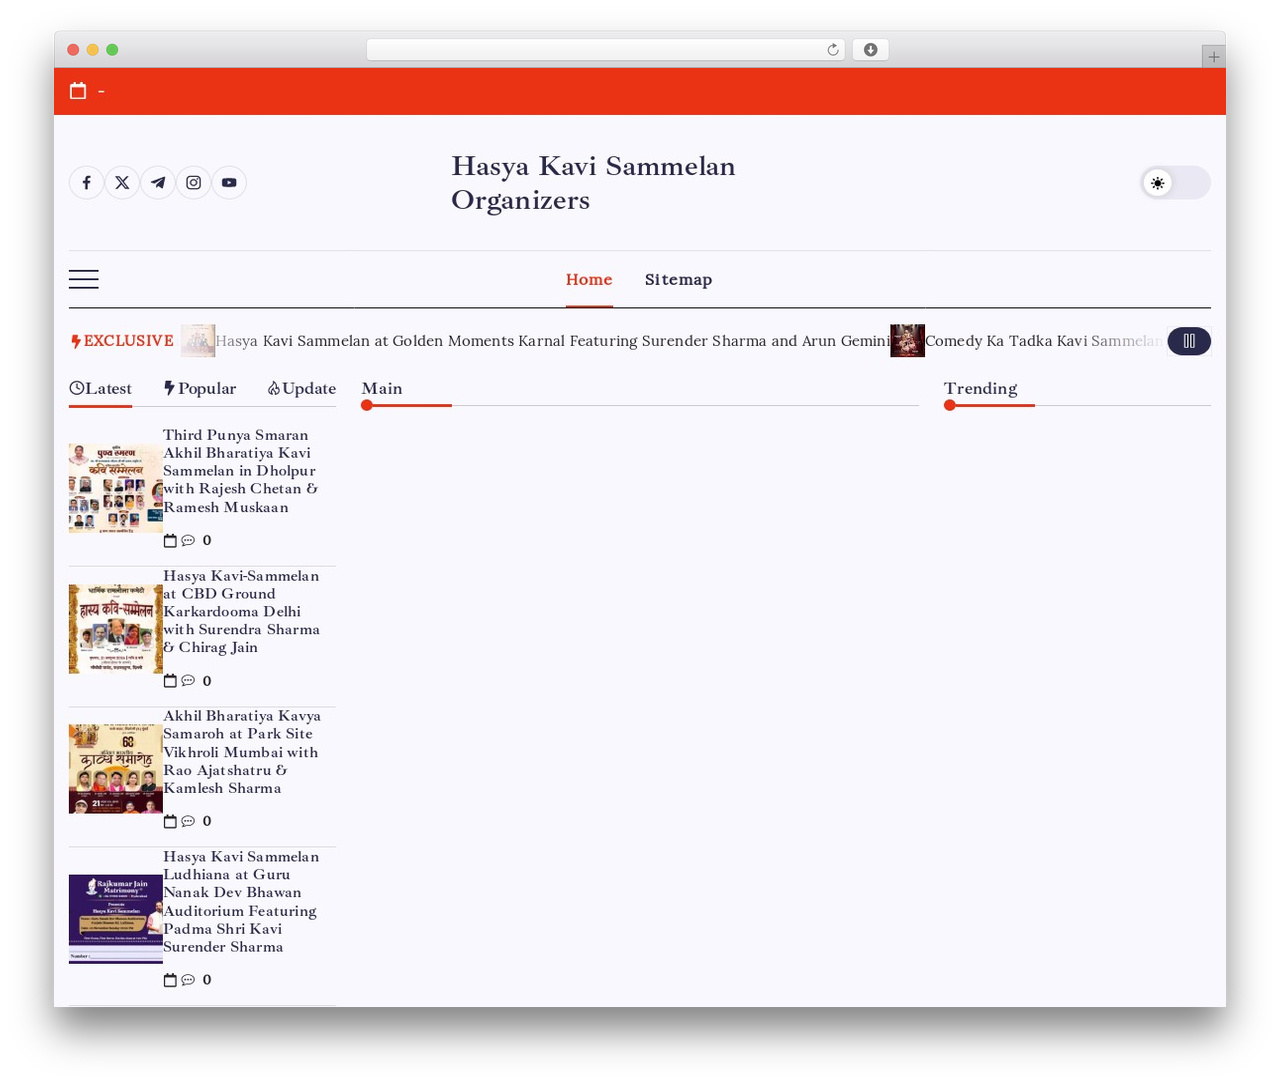The height and width of the screenshot is (1084, 1280).
Task: Open the Facebook social link
Action: click(x=87, y=183)
